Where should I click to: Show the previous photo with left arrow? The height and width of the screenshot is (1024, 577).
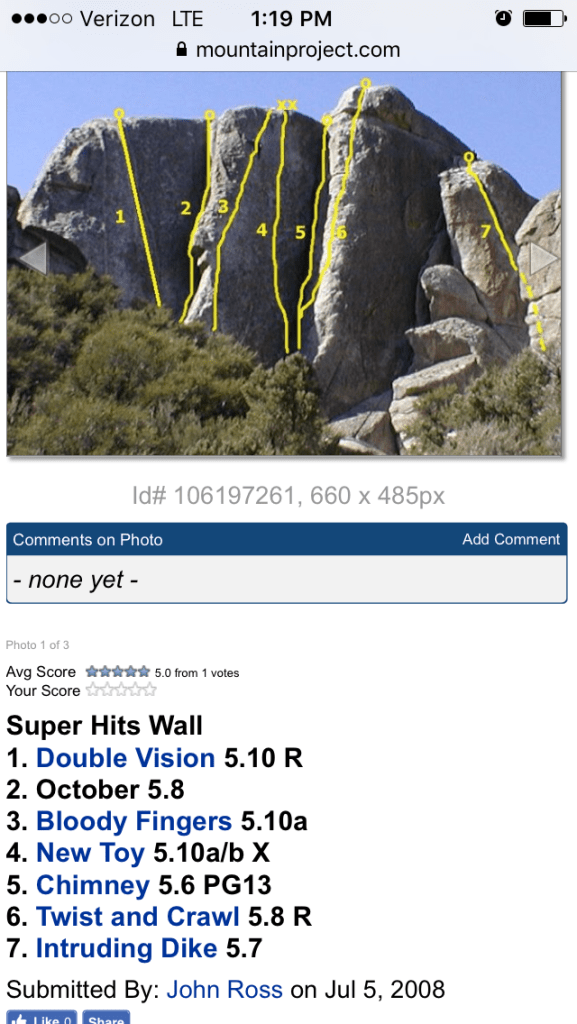(33, 258)
